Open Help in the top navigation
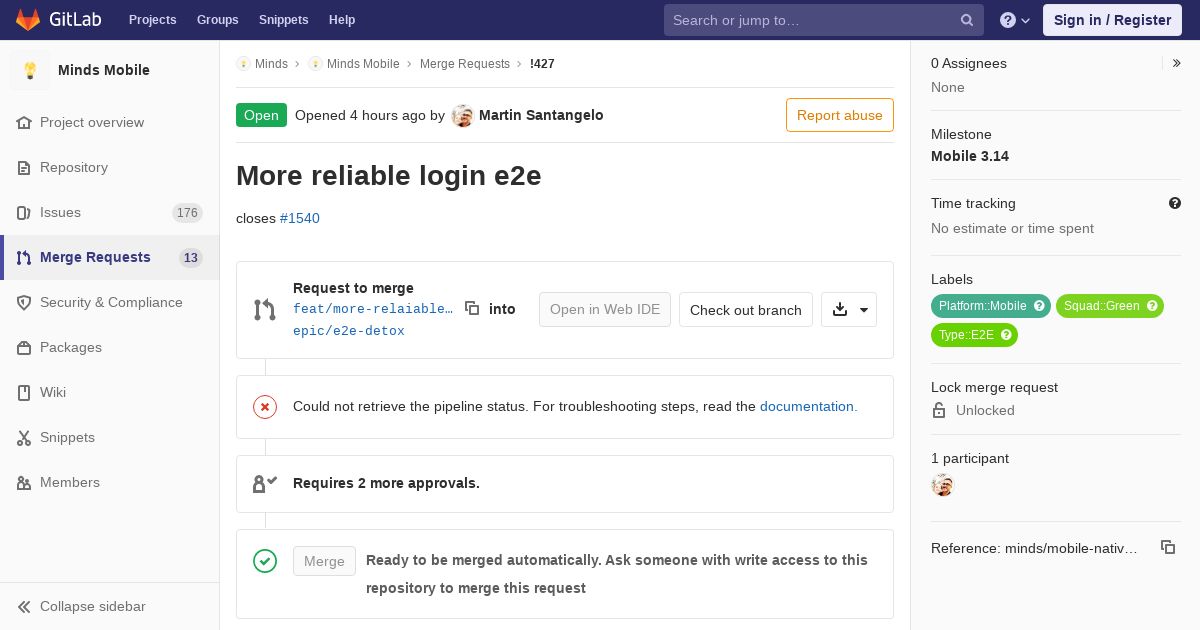Viewport: 1200px width, 630px height. coord(342,20)
